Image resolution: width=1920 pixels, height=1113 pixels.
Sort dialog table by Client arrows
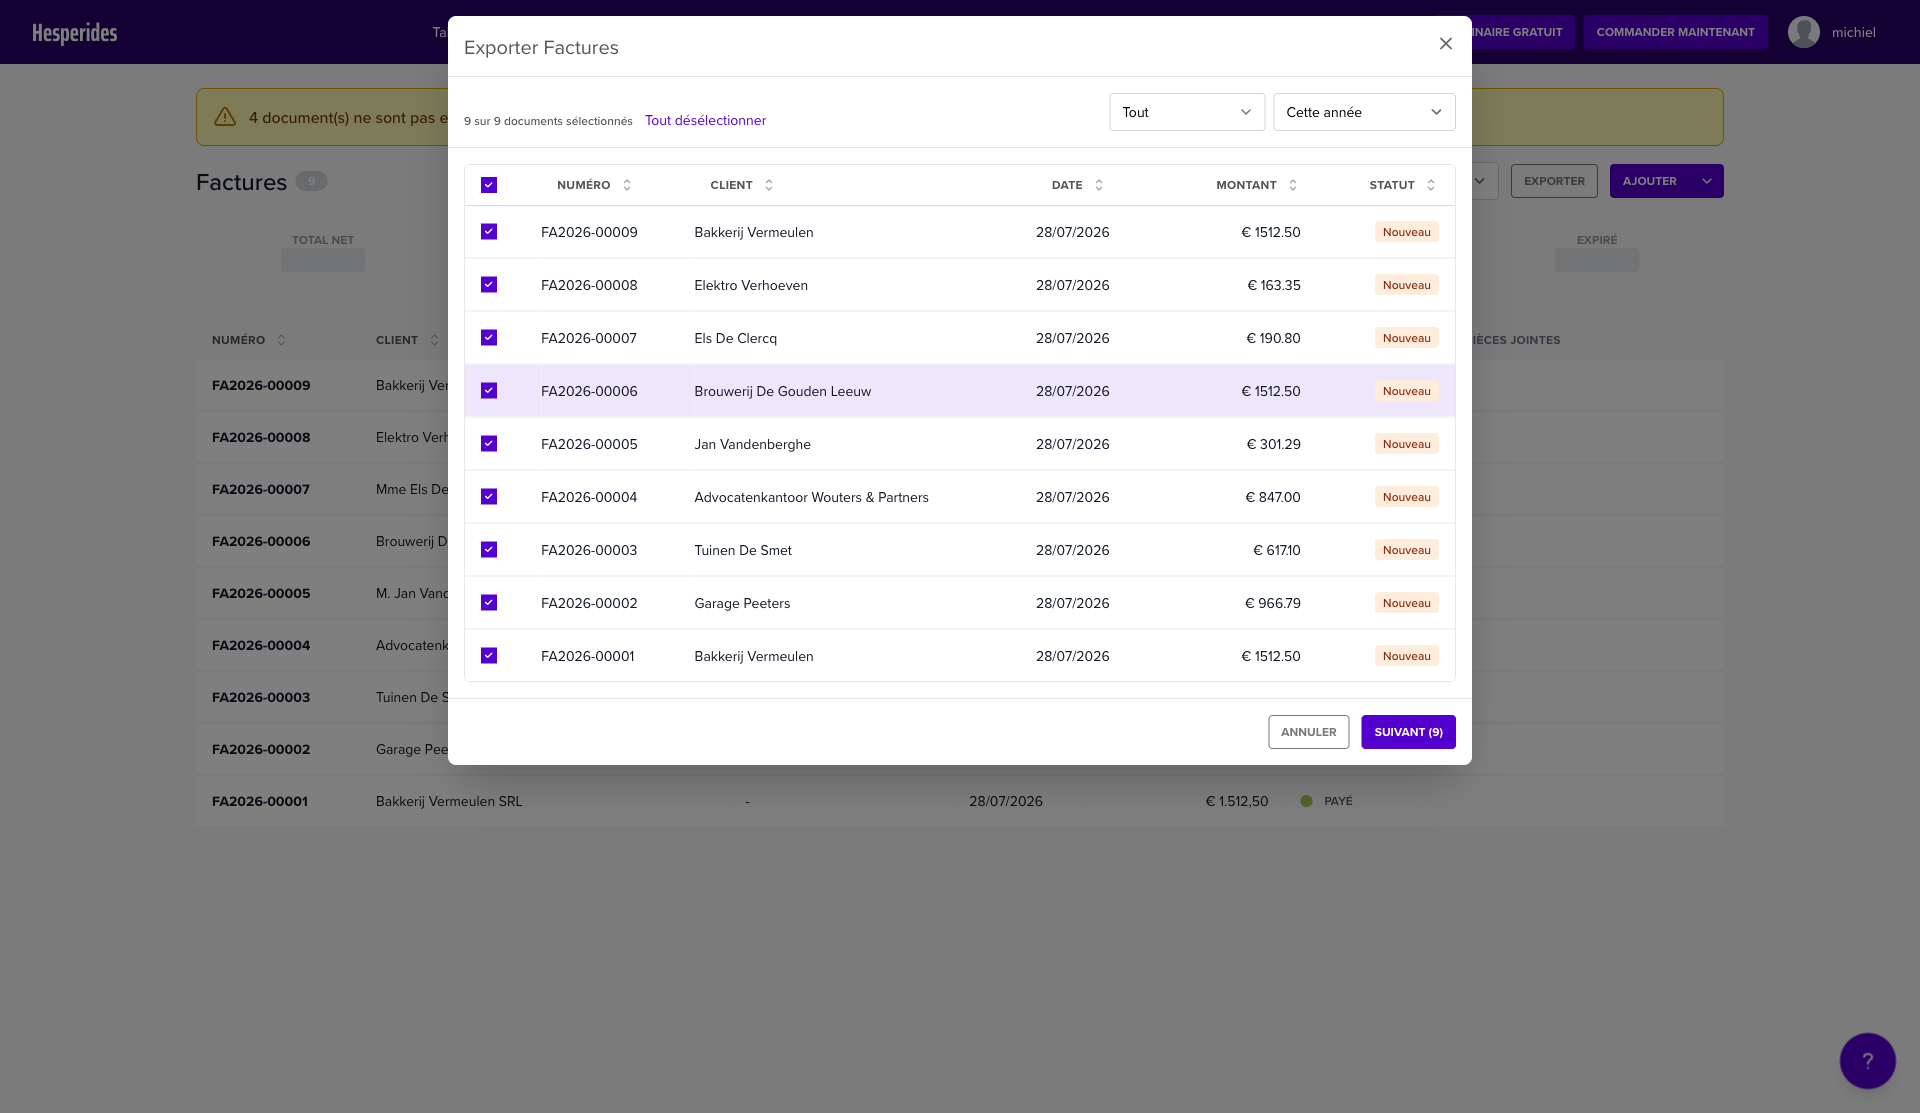click(x=769, y=185)
